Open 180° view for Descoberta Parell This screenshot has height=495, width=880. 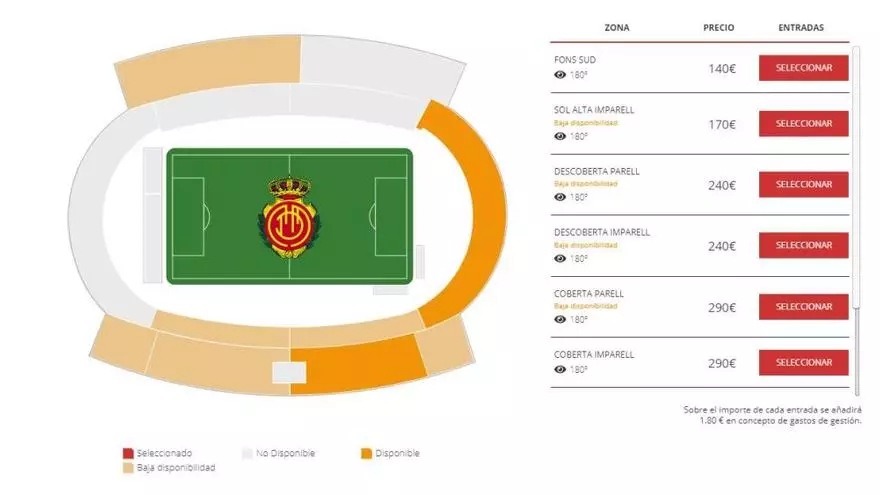[x=560, y=197]
